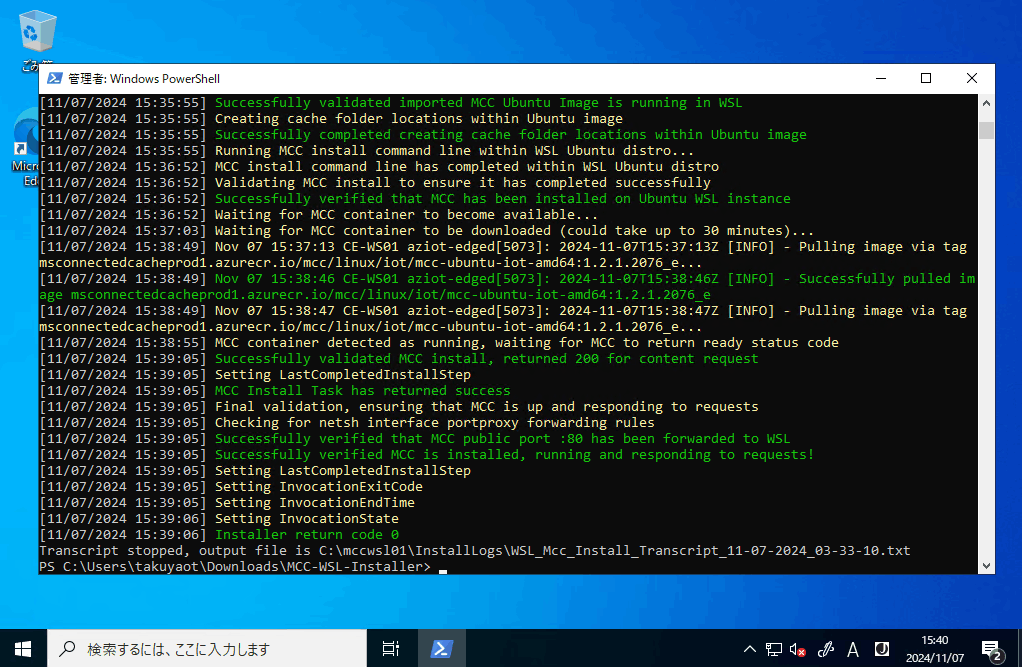This screenshot has width=1022, height=667.
Task: Click 'Checking for netsh interface portproxy forwarding rules'
Action: pos(434,422)
